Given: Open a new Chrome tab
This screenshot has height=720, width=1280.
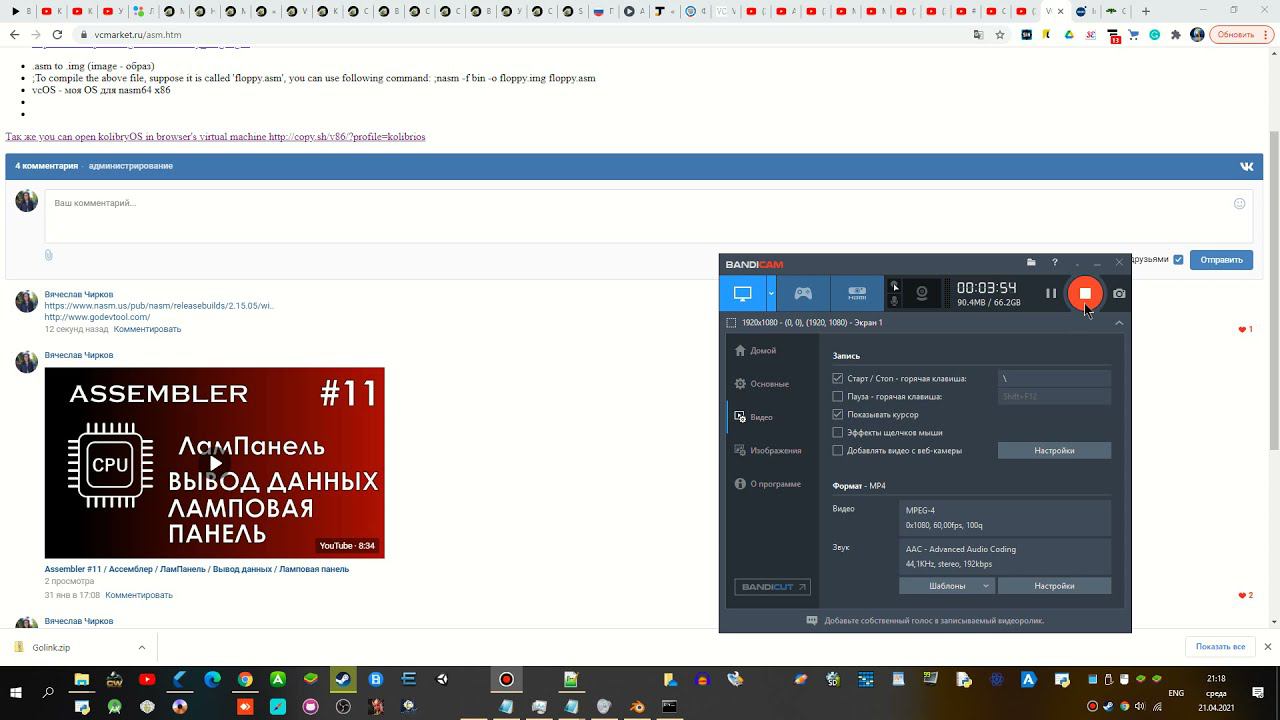Looking at the screenshot, I should click(1146, 12).
